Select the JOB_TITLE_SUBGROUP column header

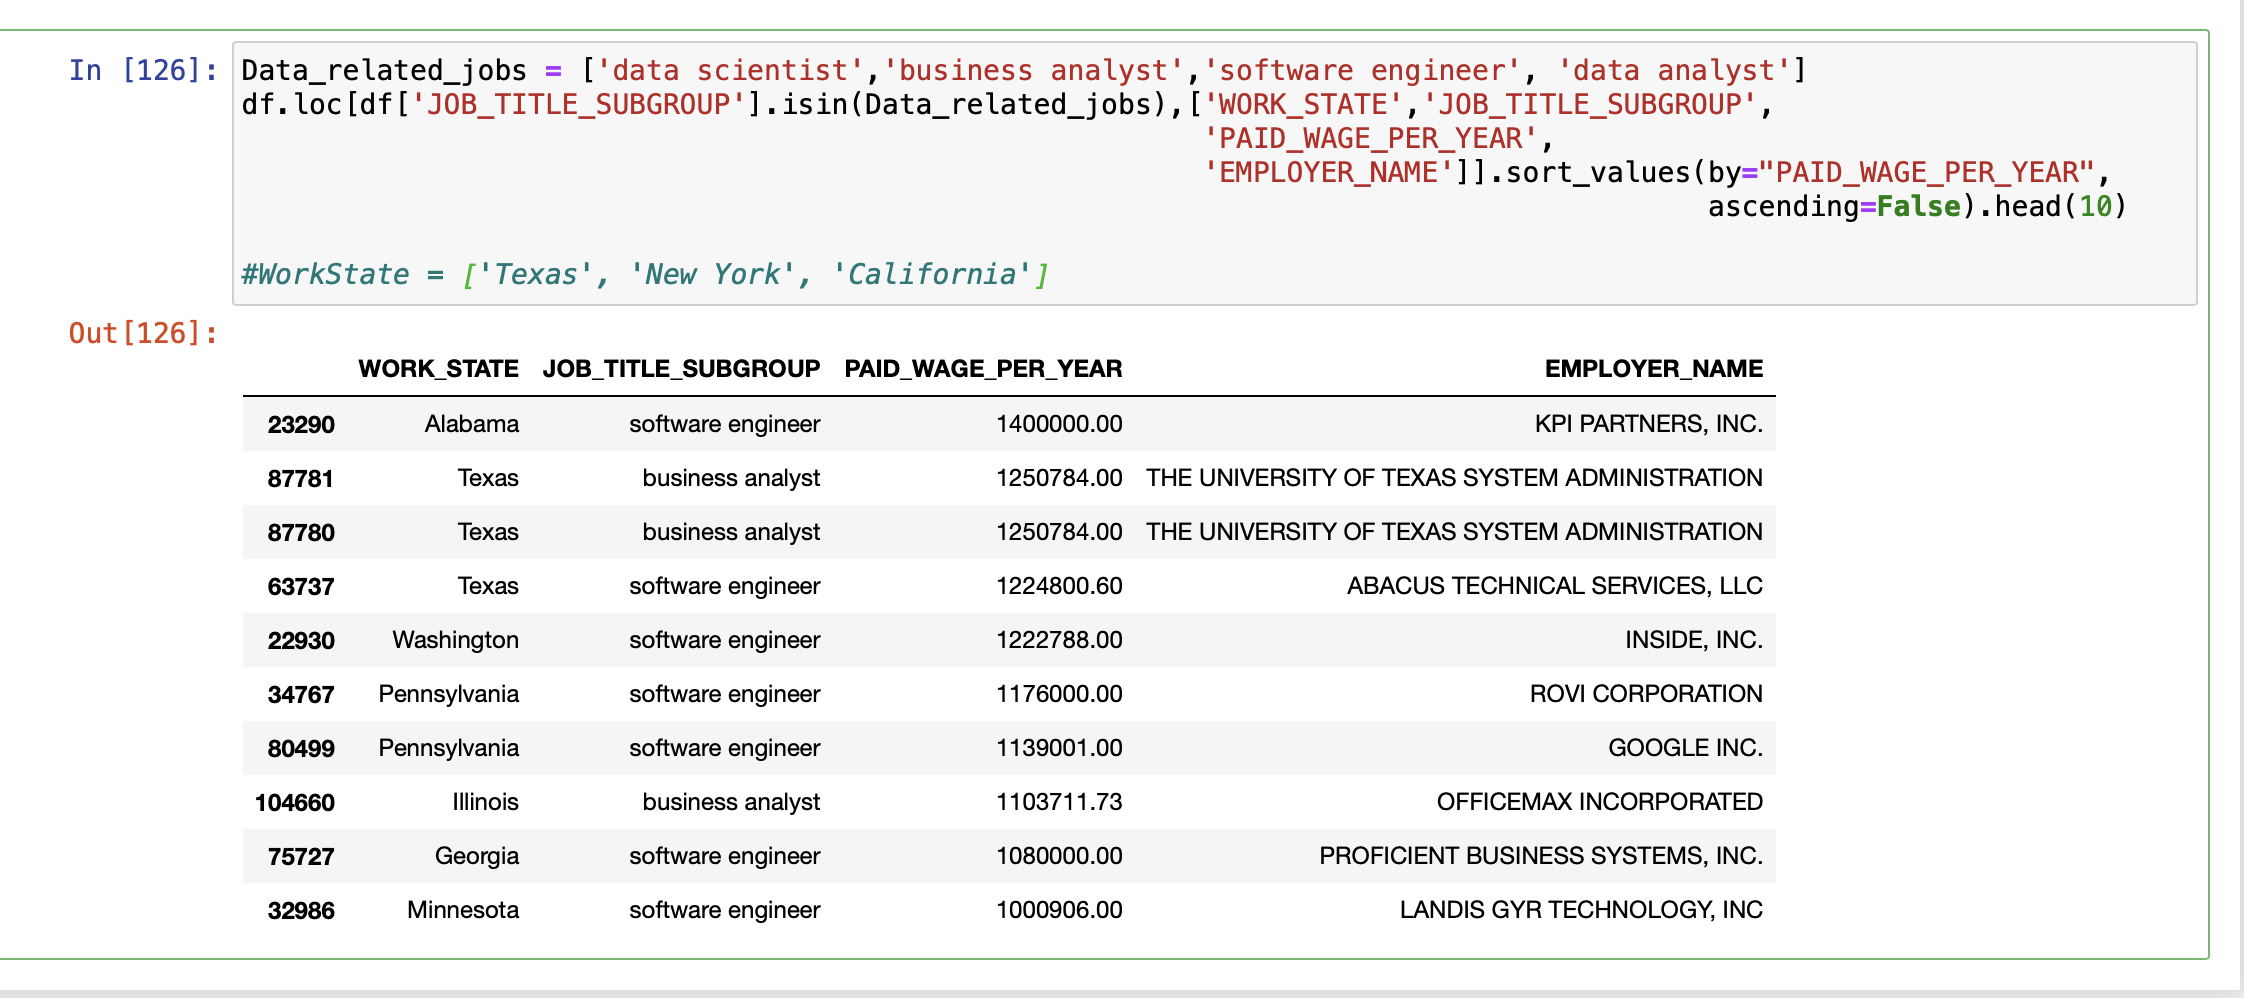680,368
